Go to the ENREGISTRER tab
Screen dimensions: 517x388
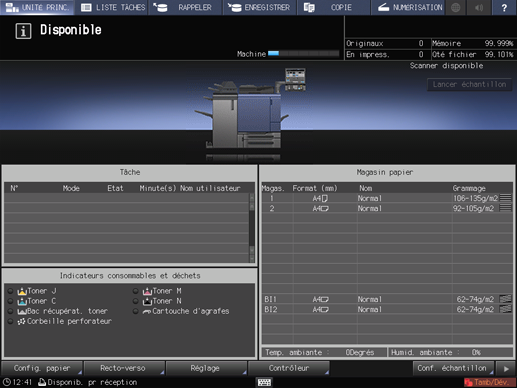(259, 7)
